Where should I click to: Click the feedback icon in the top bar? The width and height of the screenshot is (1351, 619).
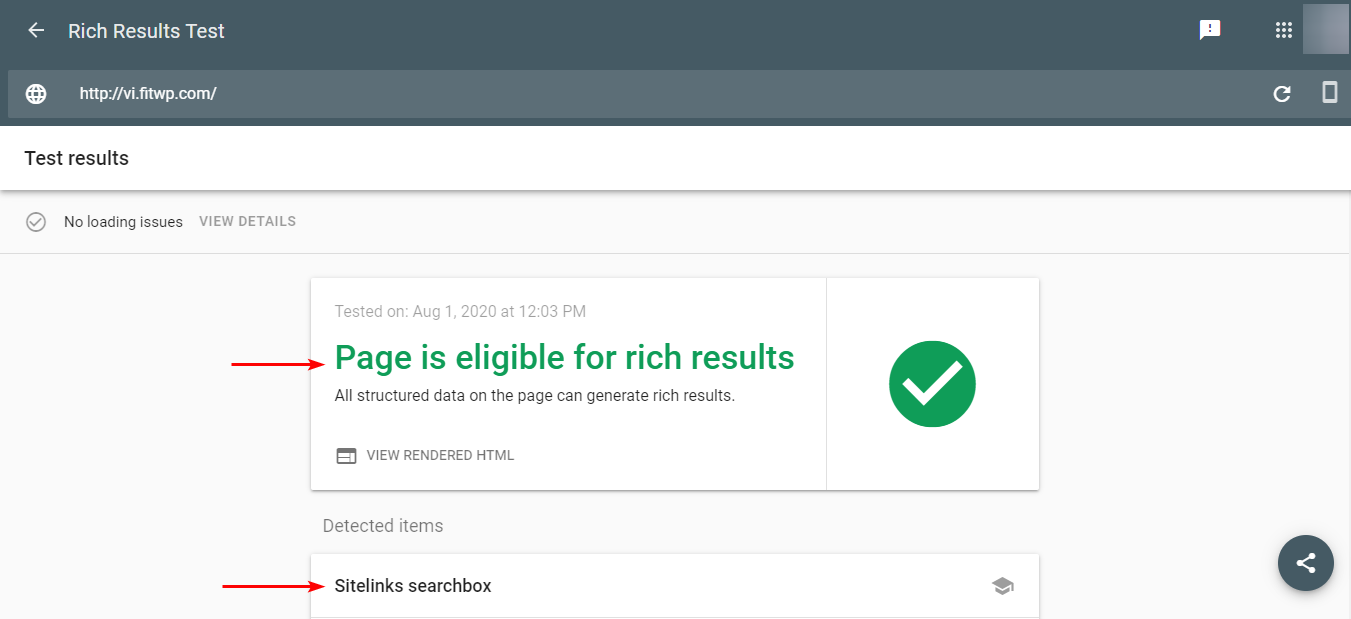click(x=1211, y=29)
